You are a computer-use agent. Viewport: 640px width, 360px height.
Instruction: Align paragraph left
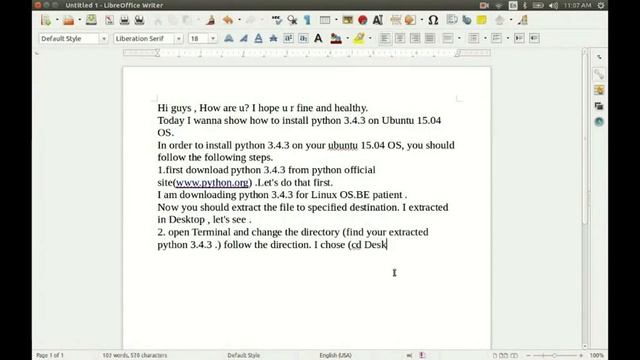click(x=384, y=38)
